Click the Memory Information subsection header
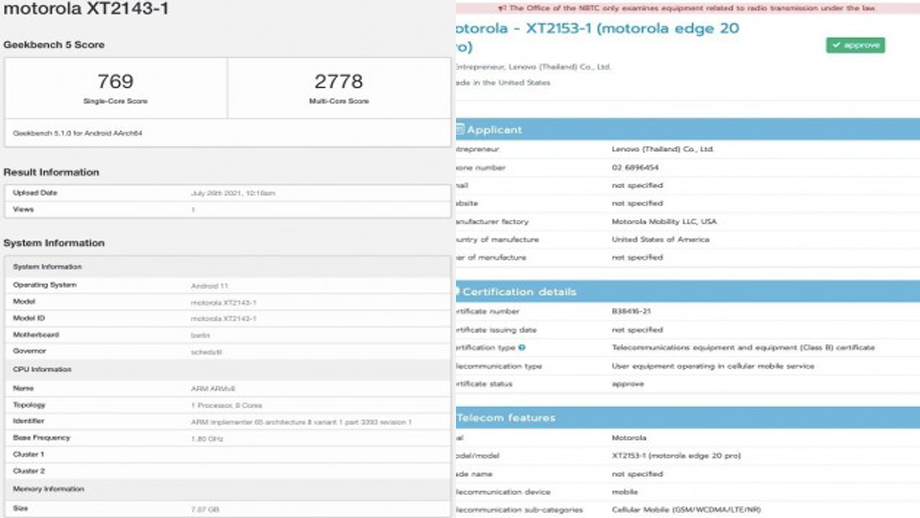Viewport: 920px width, 518px height. coord(47,489)
